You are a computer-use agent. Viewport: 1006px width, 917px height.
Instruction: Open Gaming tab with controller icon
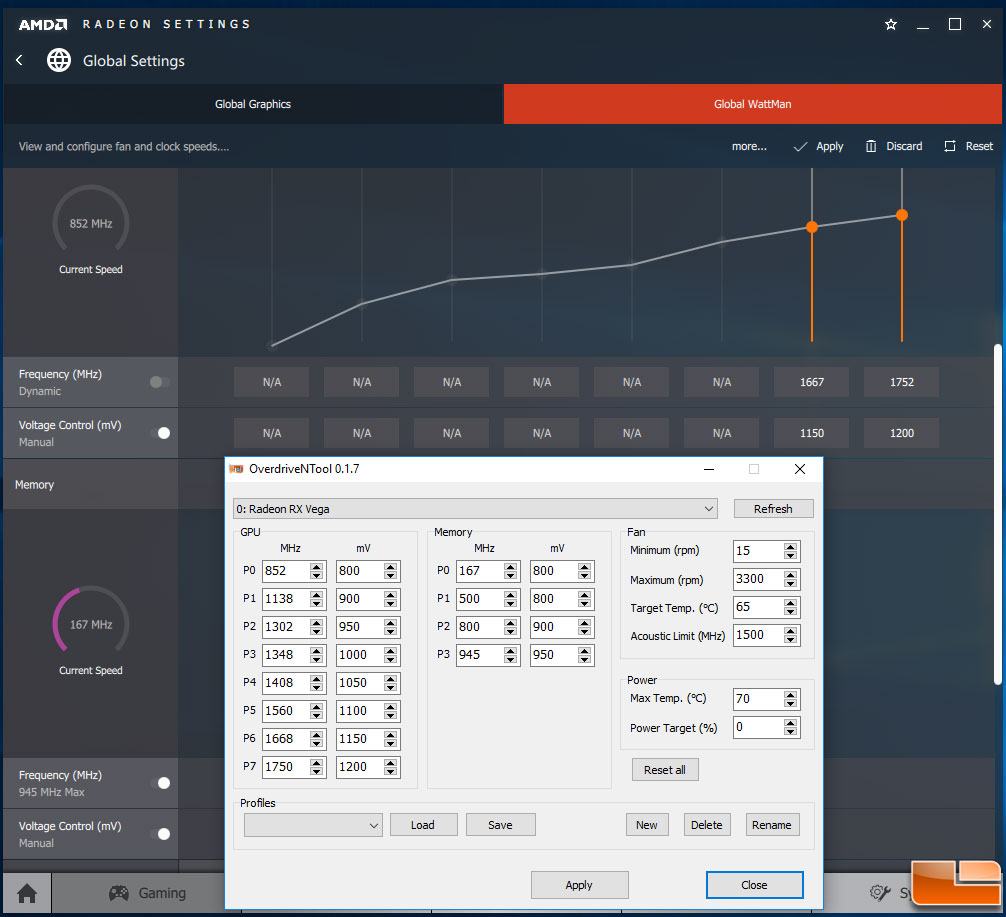click(x=148, y=893)
